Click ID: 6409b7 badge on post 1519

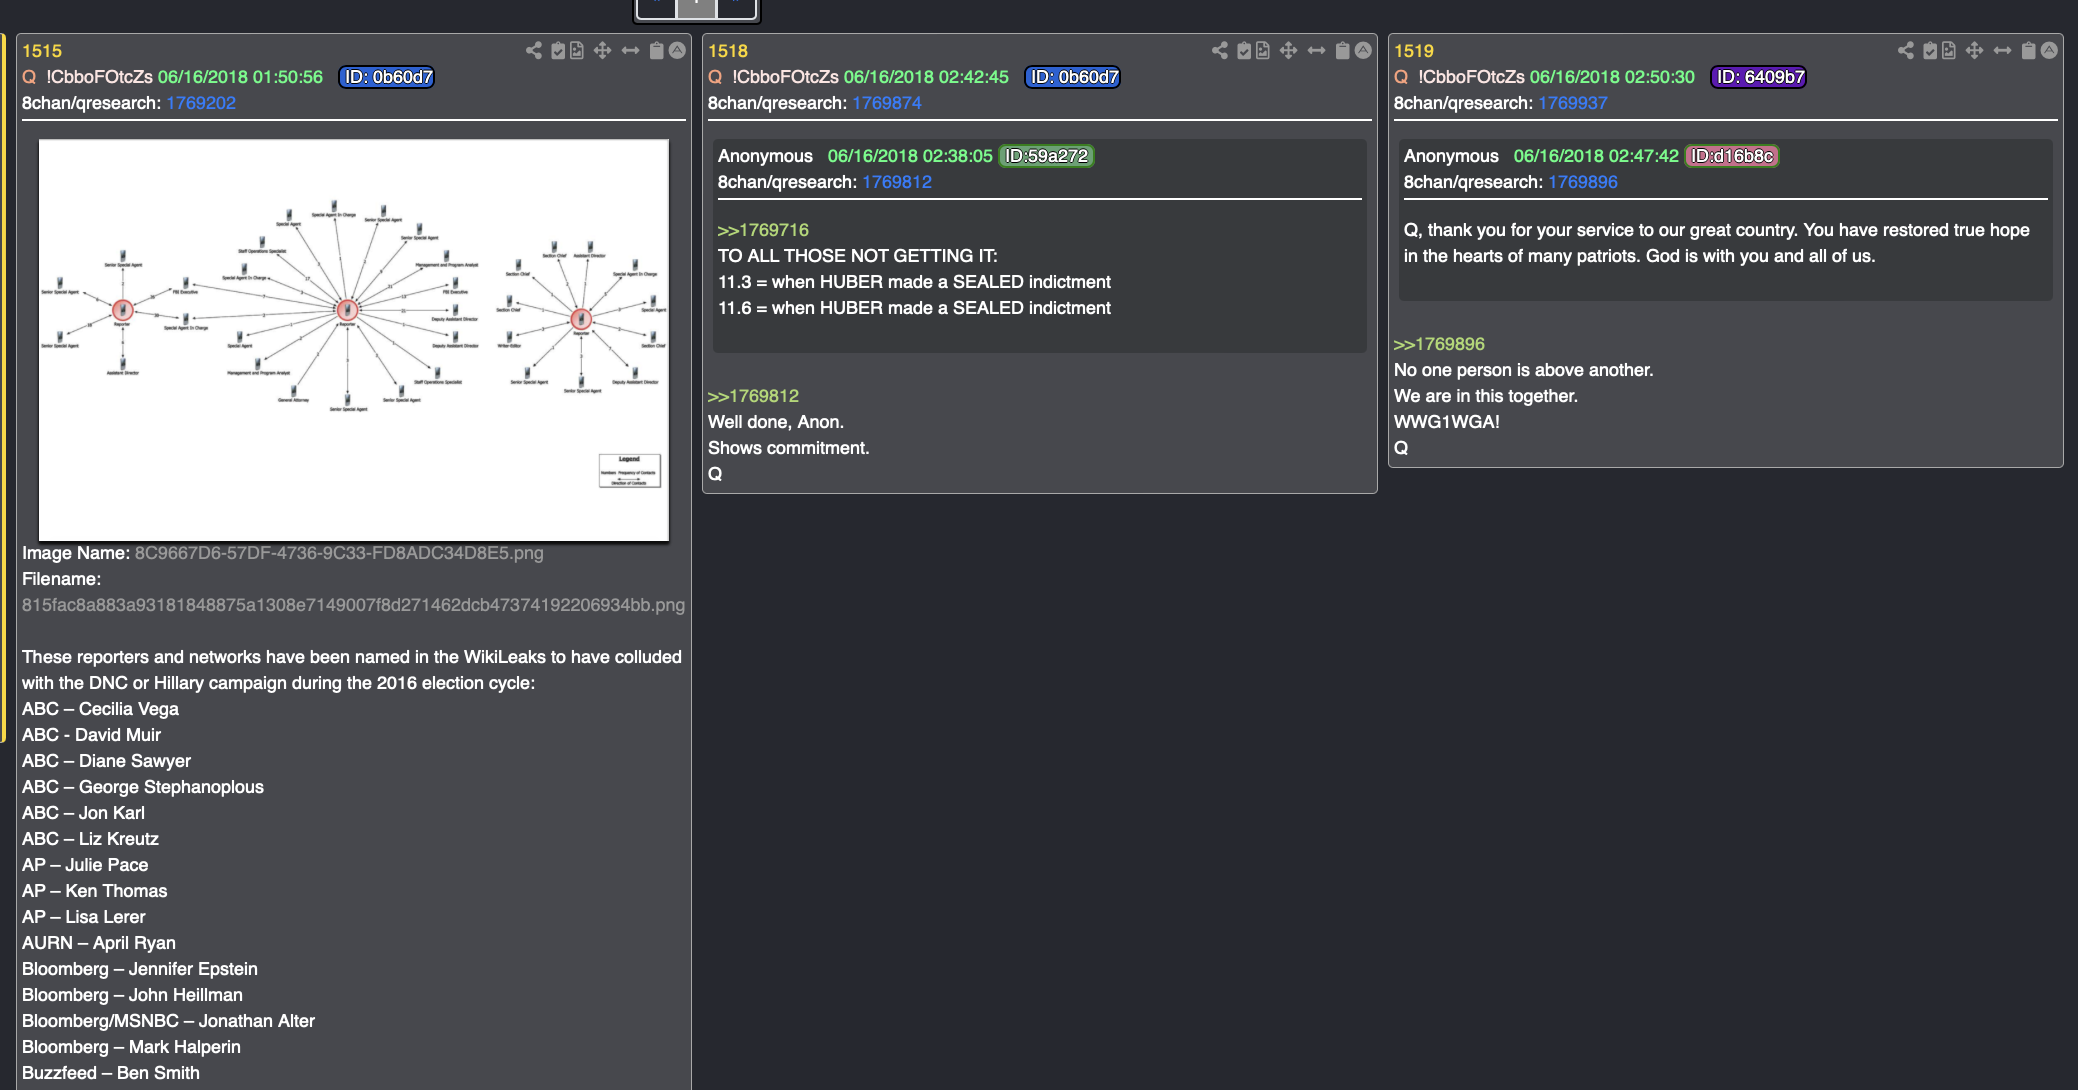1759,77
